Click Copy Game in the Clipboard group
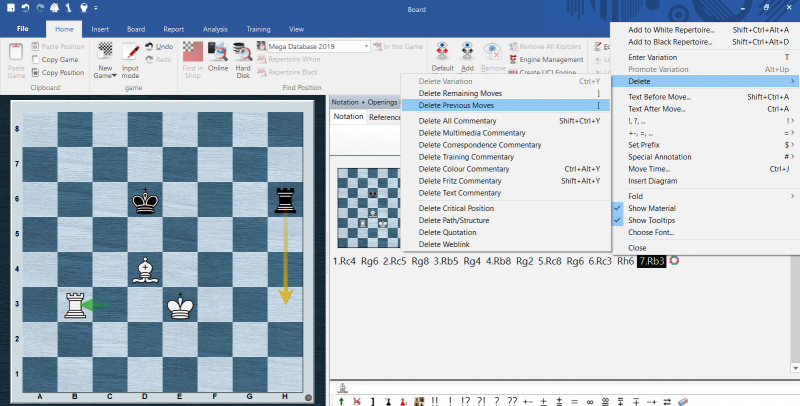This screenshot has width=800, height=406. click(55, 60)
